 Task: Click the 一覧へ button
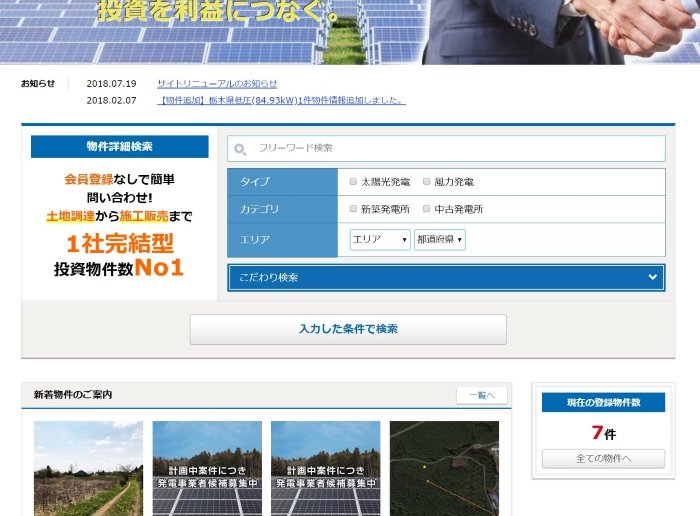pos(481,395)
